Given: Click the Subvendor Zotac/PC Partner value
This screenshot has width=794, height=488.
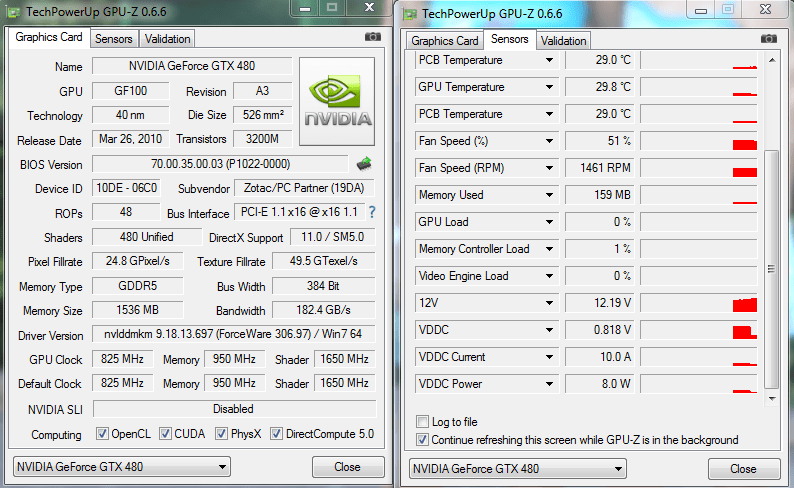Looking at the screenshot, I should (304, 188).
